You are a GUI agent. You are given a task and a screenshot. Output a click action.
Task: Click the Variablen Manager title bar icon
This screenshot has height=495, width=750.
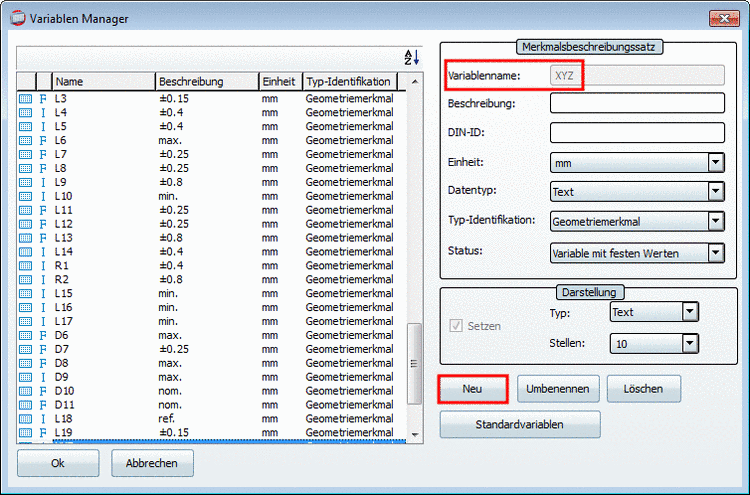tap(18, 18)
